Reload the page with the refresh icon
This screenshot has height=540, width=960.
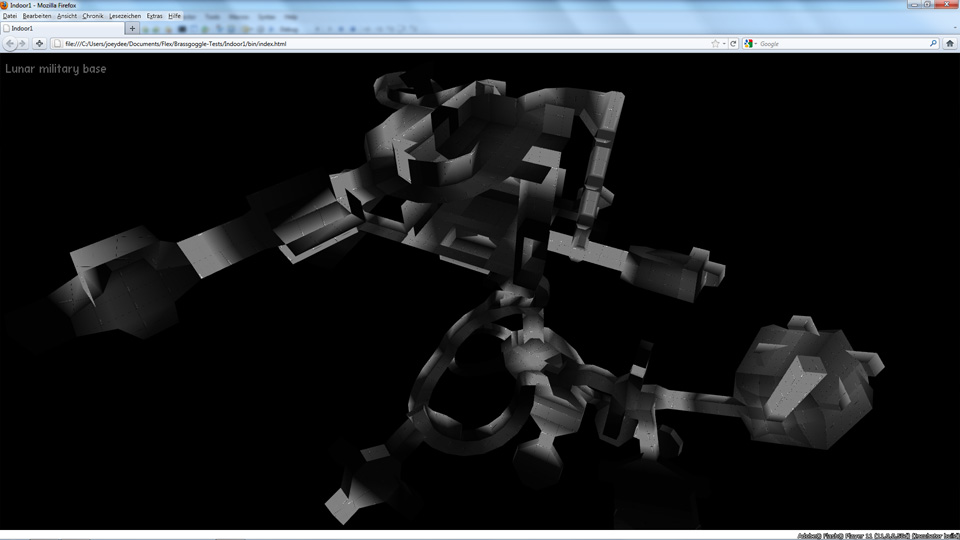[x=733, y=44]
